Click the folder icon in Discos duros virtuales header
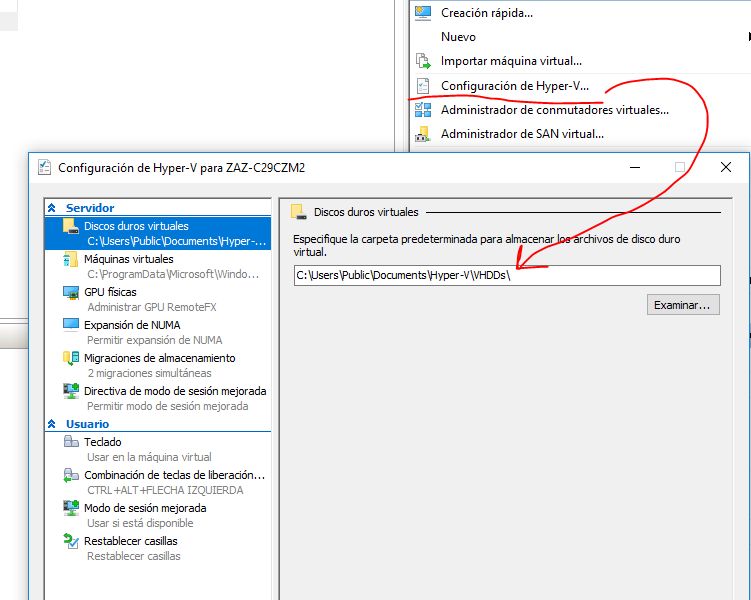The image size is (751, 600). coord(298,212)
